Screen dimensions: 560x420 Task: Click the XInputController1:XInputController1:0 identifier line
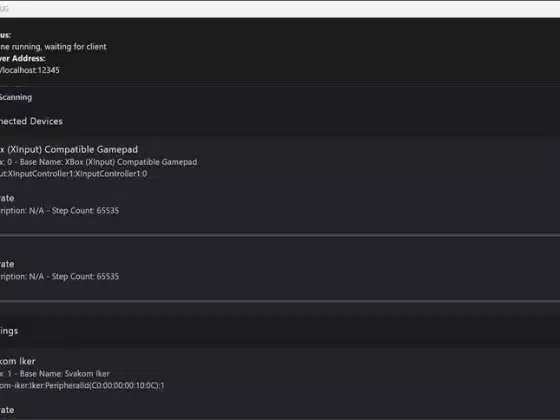(74, 174)
